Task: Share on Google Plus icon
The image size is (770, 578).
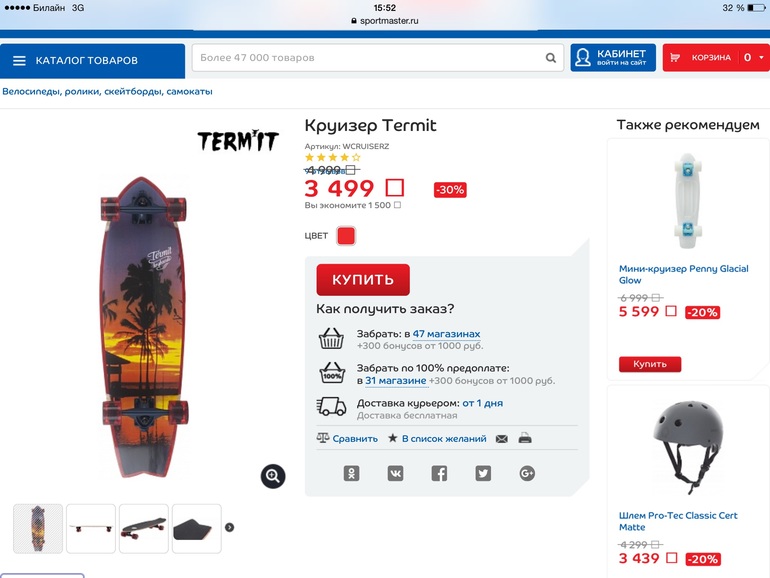Action: click(x=527, y=473)
